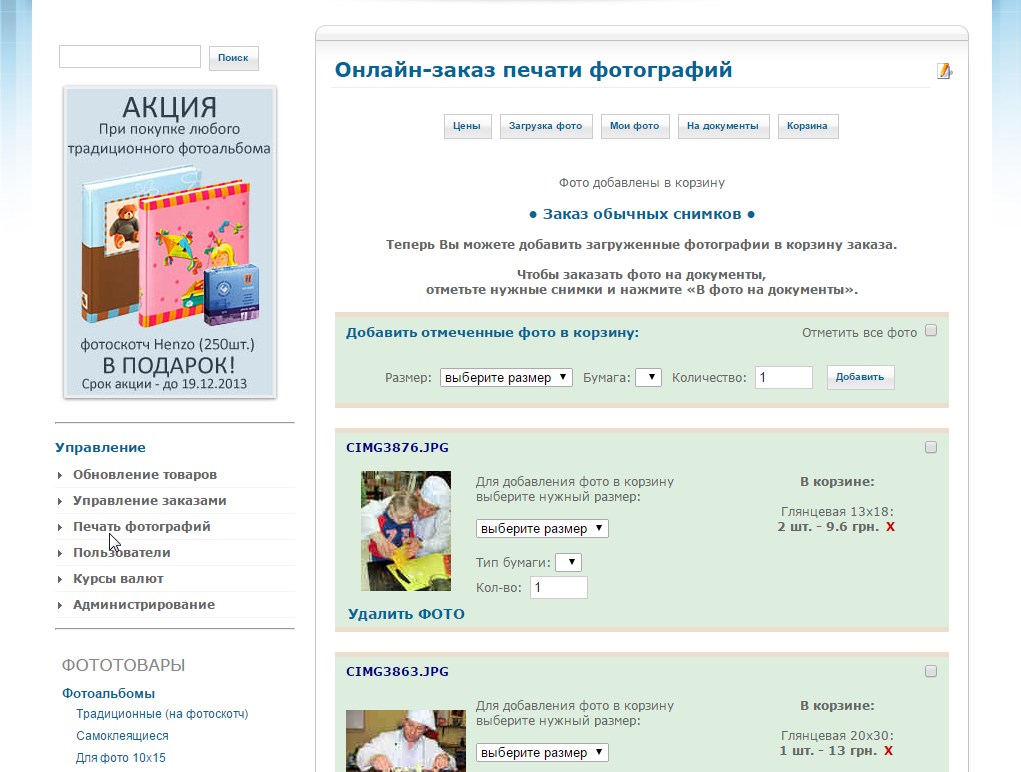Toggle the 'Отметить все фото' checkbox
This screenshot has width=1021, height=772.
click(931, 331)
